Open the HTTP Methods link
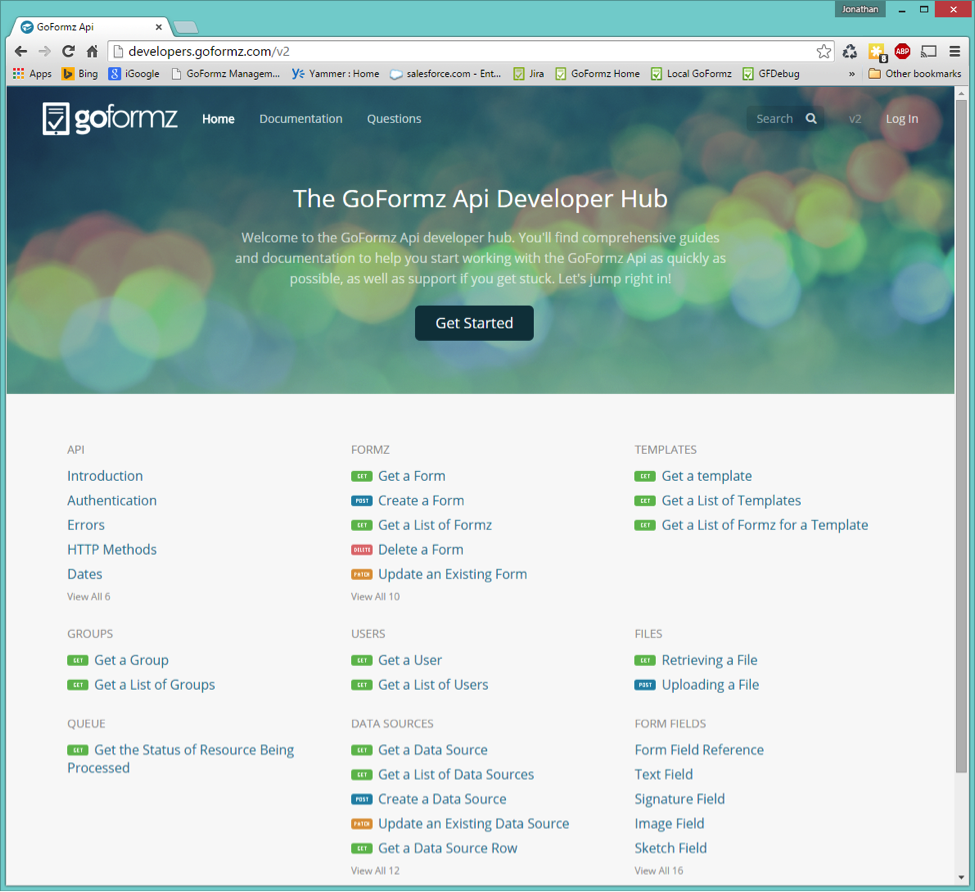The height and width of the screenshot is (892, 975). (x=112, y=549)
